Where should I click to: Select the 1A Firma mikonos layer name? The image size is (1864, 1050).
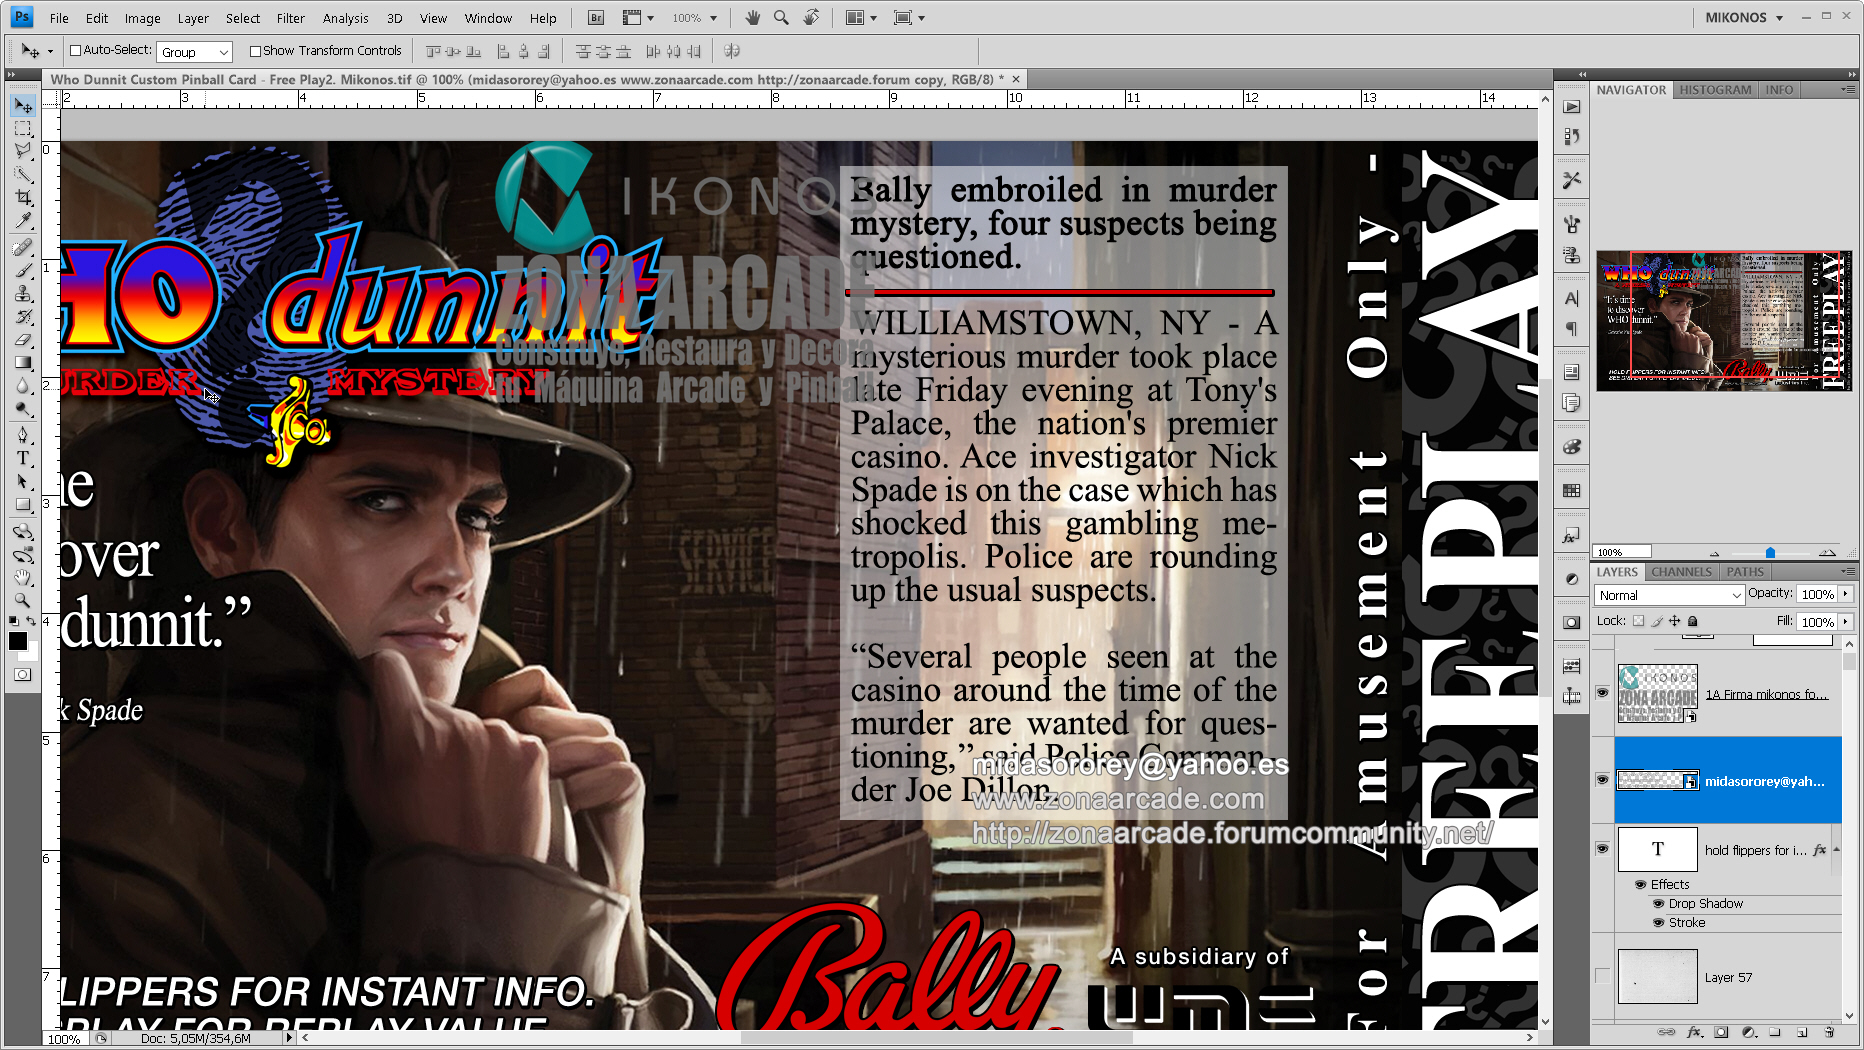(1766, 694)
